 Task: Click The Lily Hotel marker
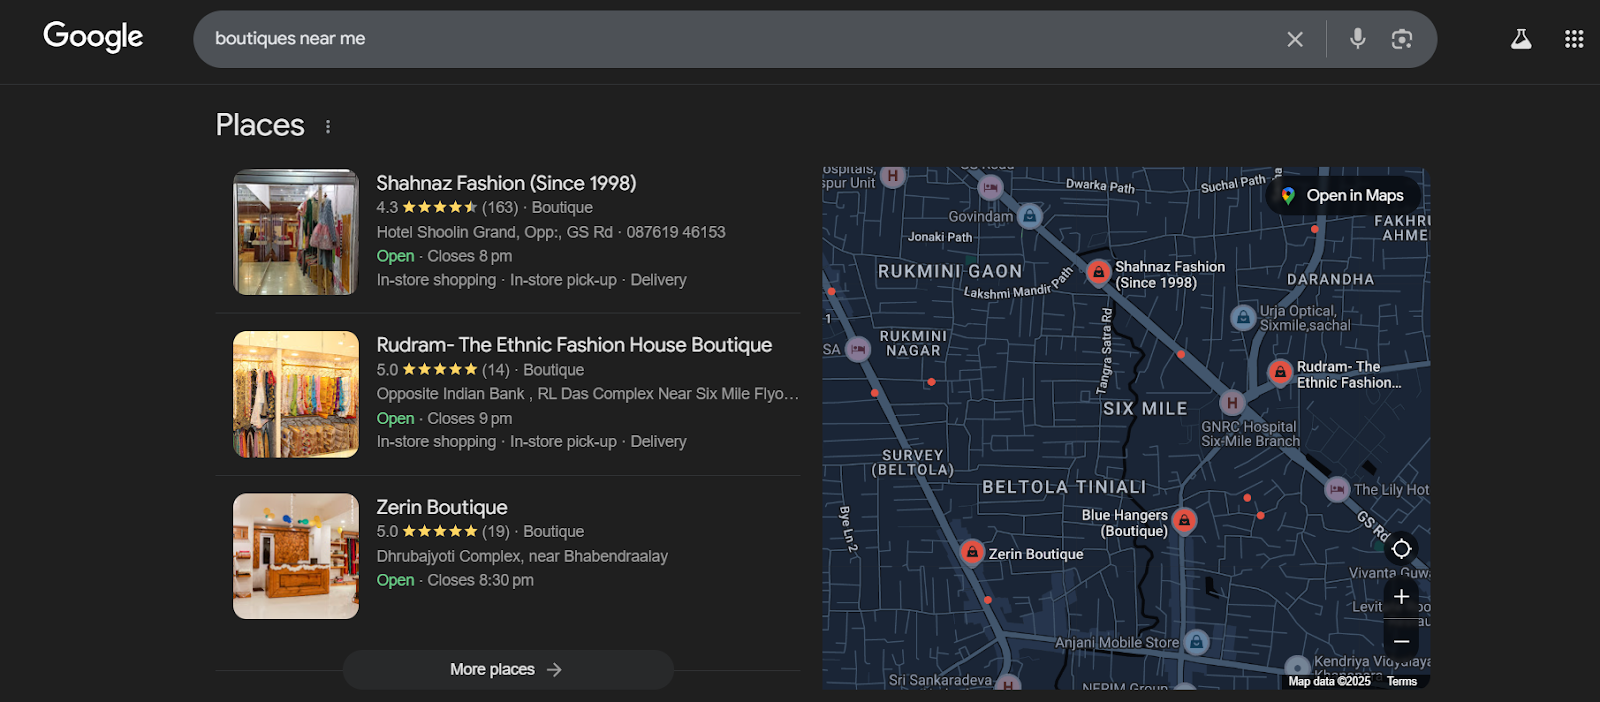tap(1337, 489)
